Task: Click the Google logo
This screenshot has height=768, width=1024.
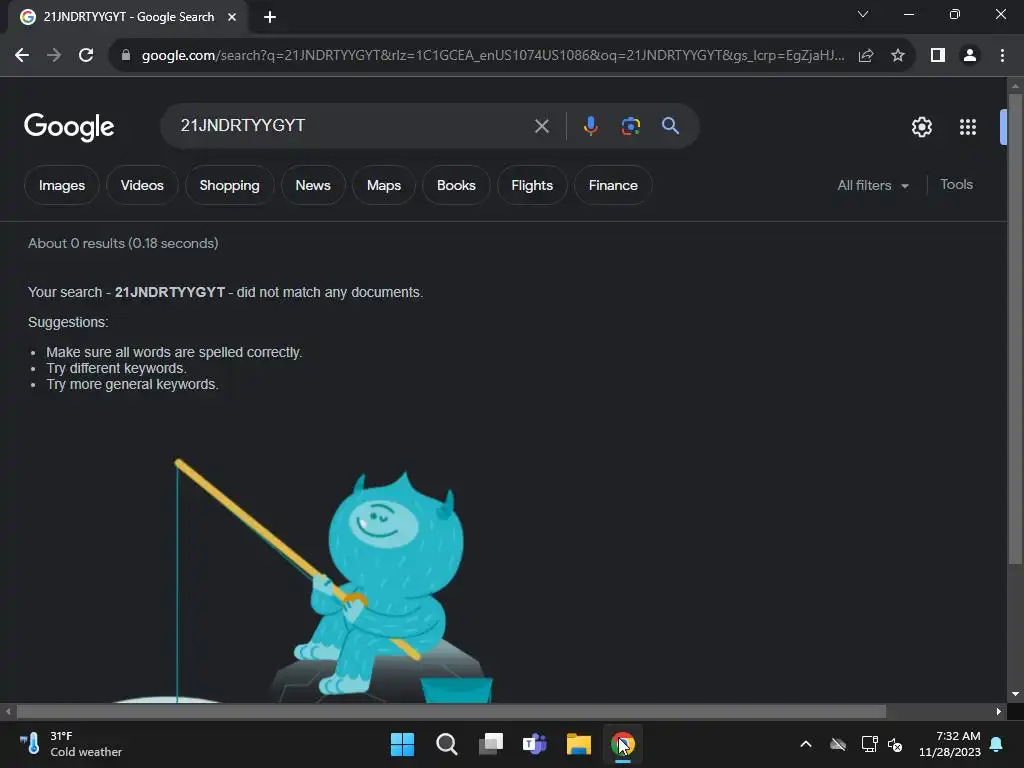Action: coord(69,127)
